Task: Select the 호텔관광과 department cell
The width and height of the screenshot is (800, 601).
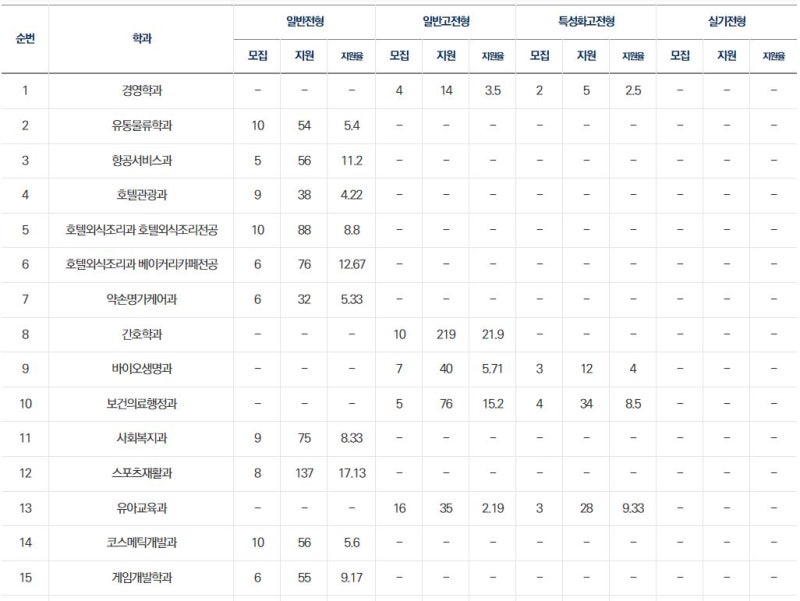Action: pos(141,195)
